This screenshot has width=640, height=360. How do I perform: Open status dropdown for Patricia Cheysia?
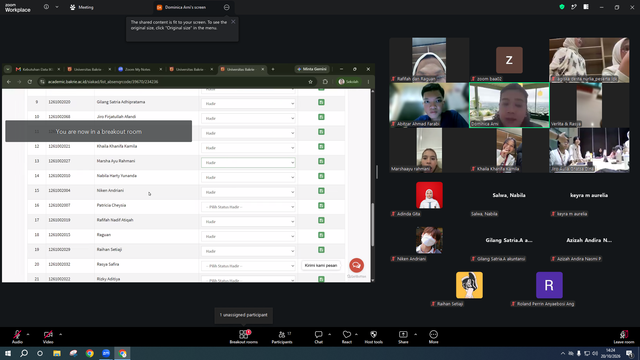tap(248, 207)
